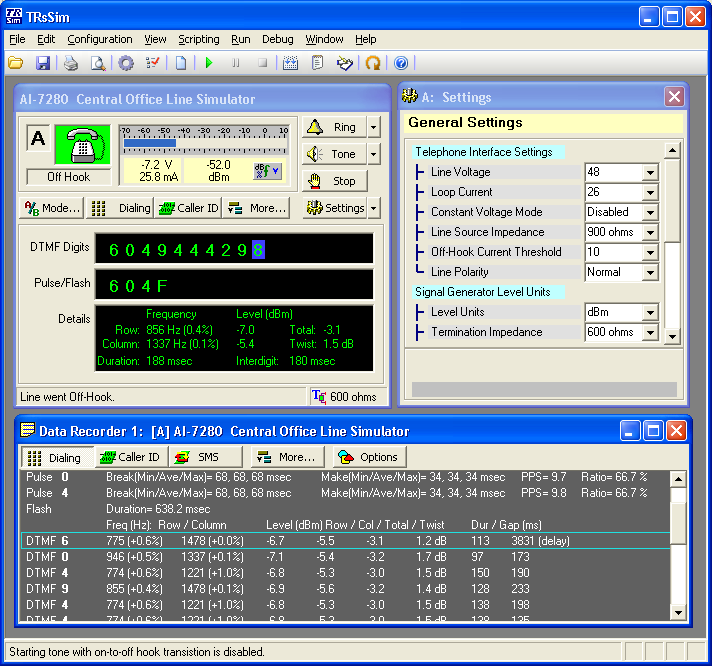Open the Window menu
This screenshot has height=666, width=712.
coord(324,39)
